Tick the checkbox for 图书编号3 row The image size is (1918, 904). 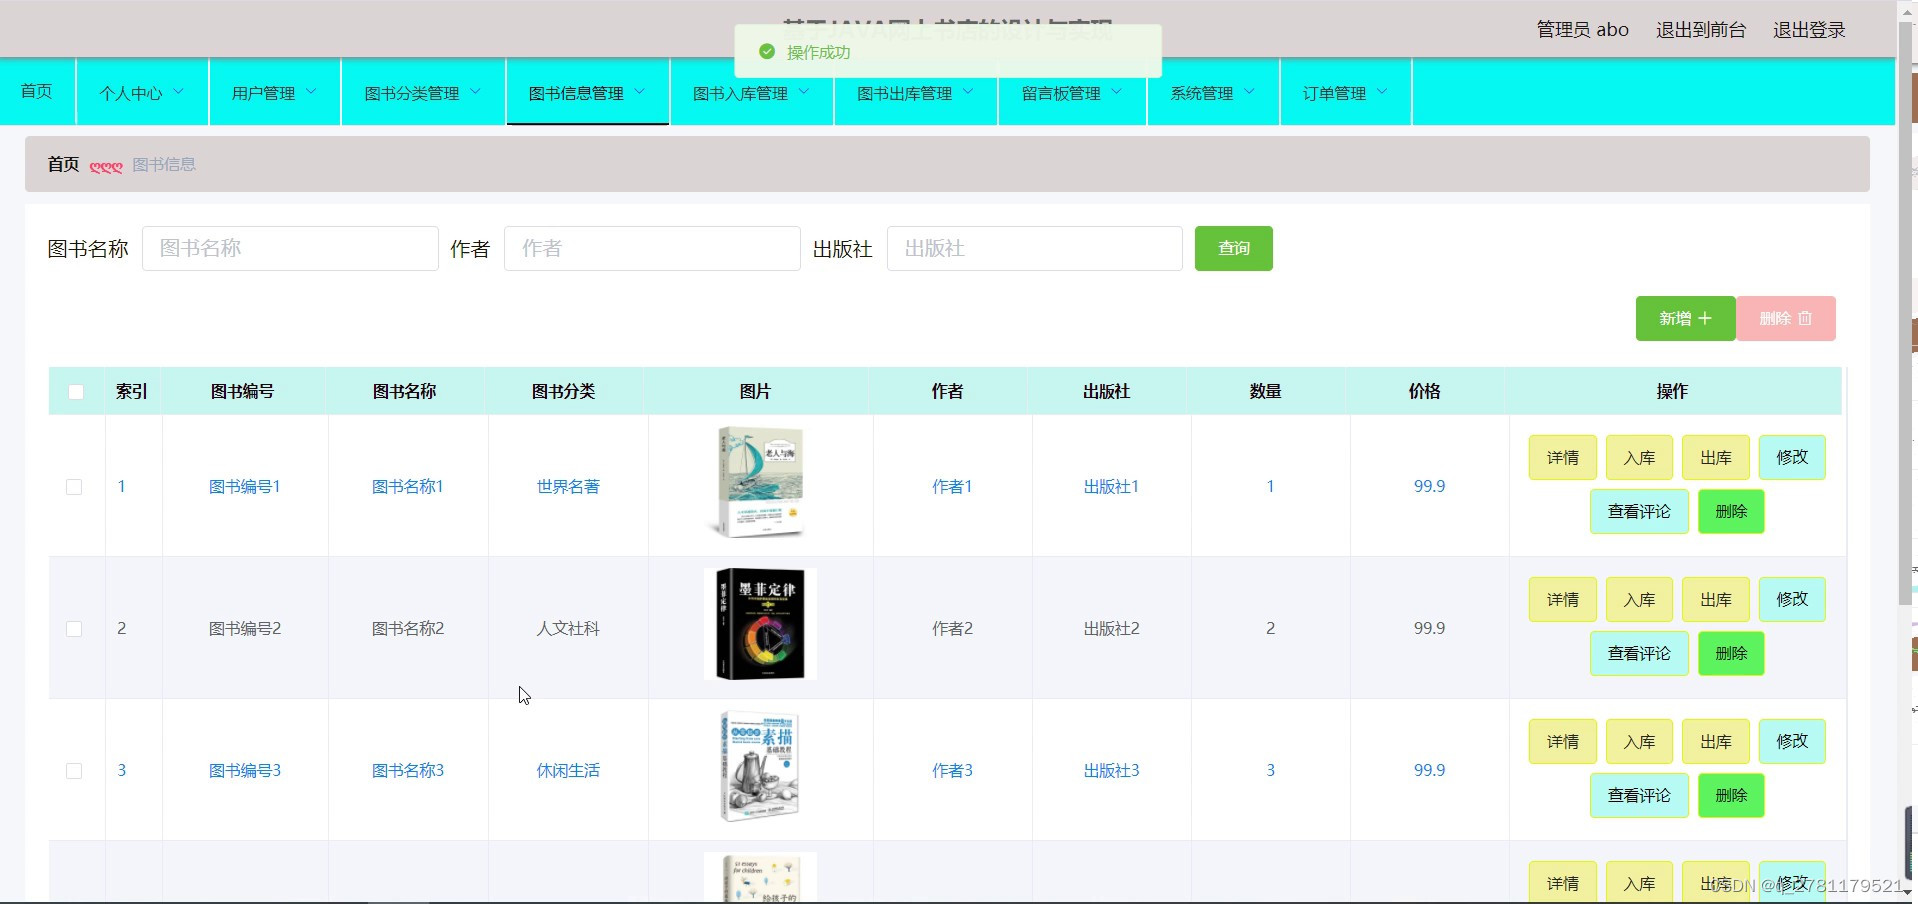click(74, 771)
